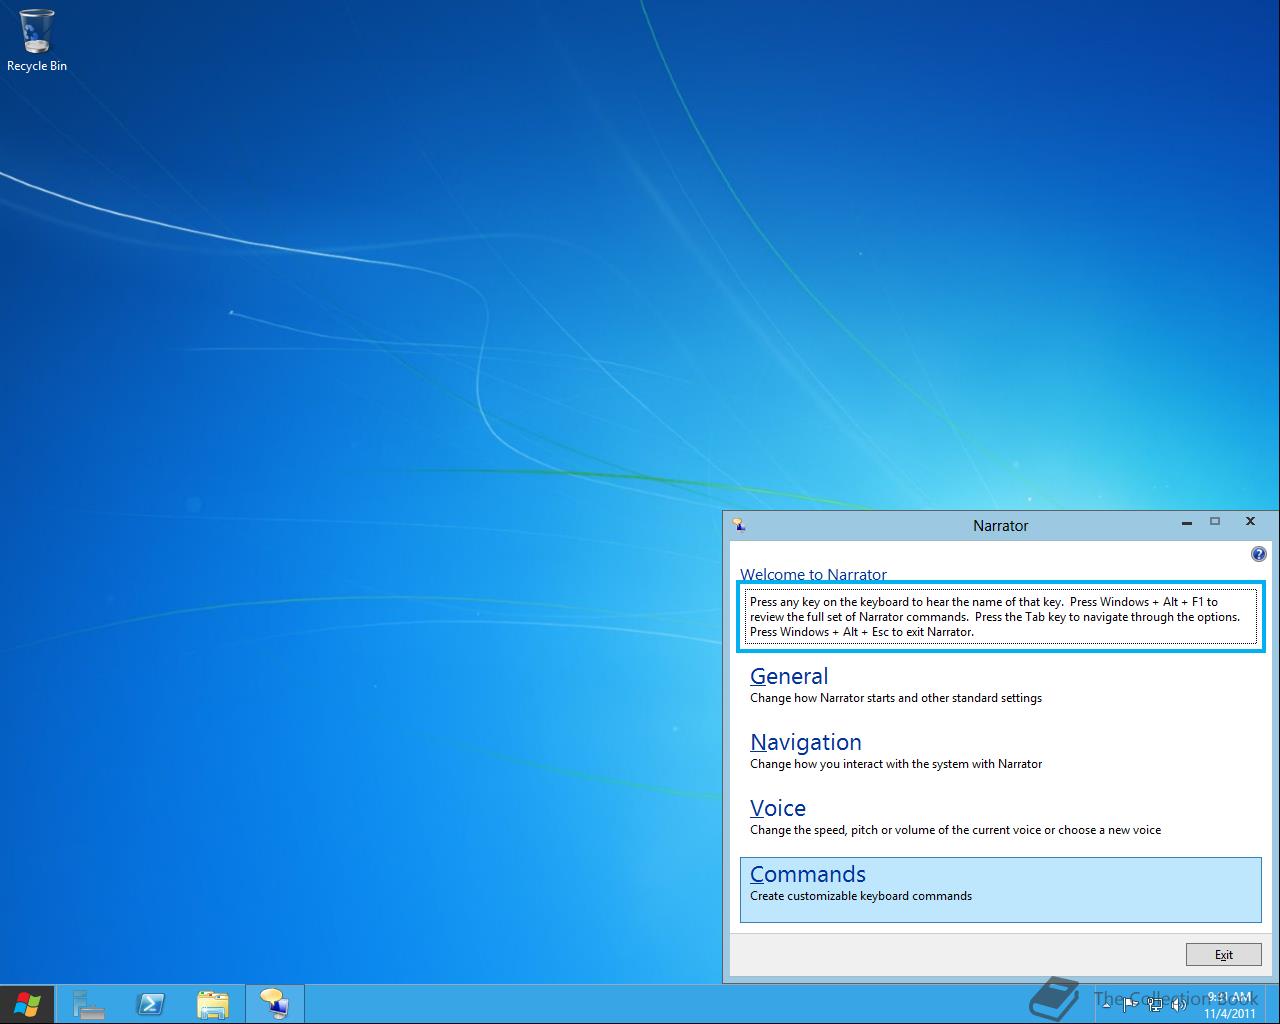Click the Narrator title bar app icon
Viewport: 1280px width, 1024px height.
click(739, 525)
